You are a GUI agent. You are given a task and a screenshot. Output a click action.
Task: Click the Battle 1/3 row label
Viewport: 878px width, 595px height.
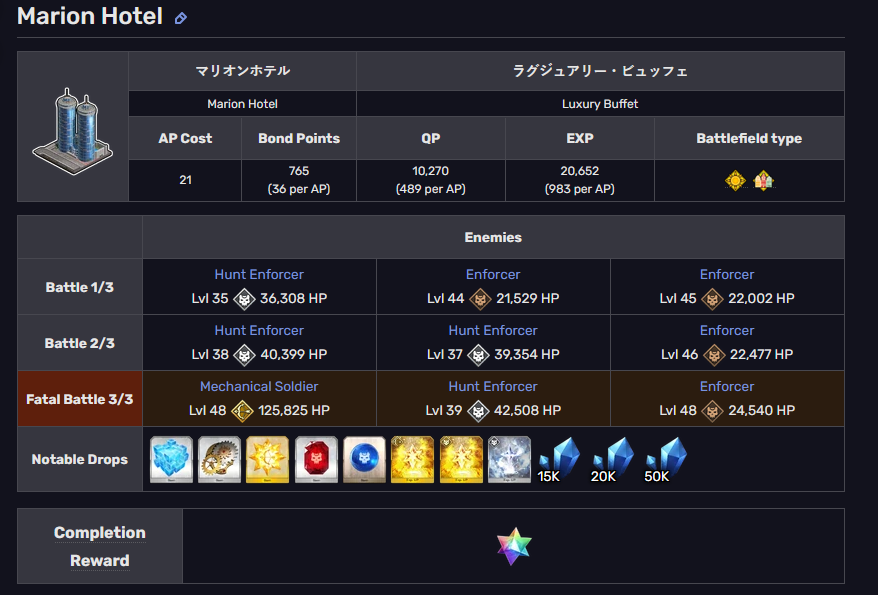(80, 287)
